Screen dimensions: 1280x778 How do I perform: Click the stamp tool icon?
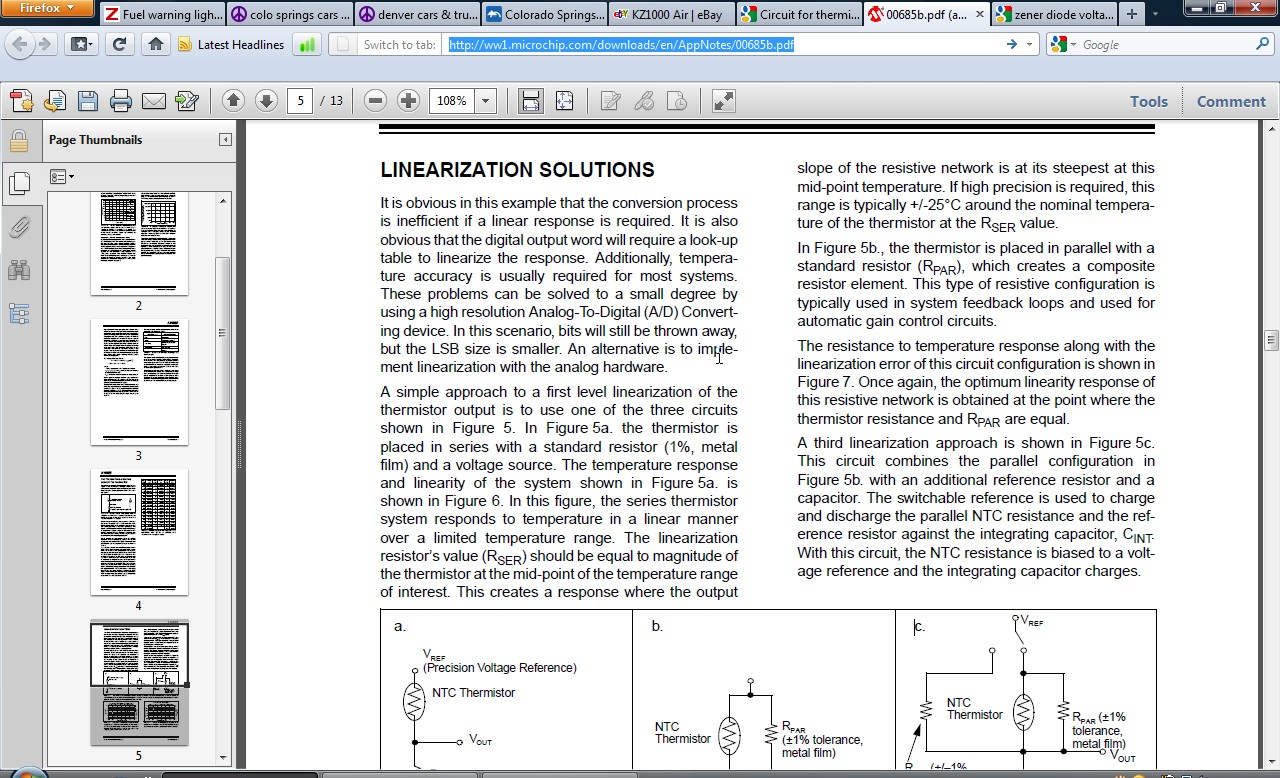click(677, 101)
